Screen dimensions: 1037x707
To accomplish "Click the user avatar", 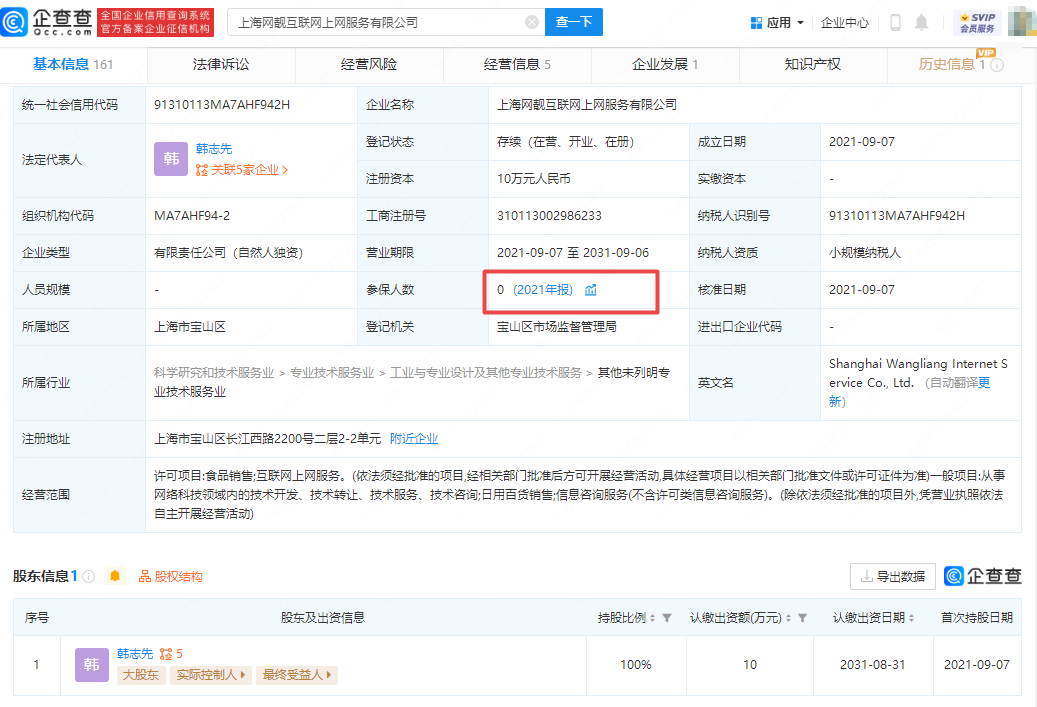I will (1022, 22).
